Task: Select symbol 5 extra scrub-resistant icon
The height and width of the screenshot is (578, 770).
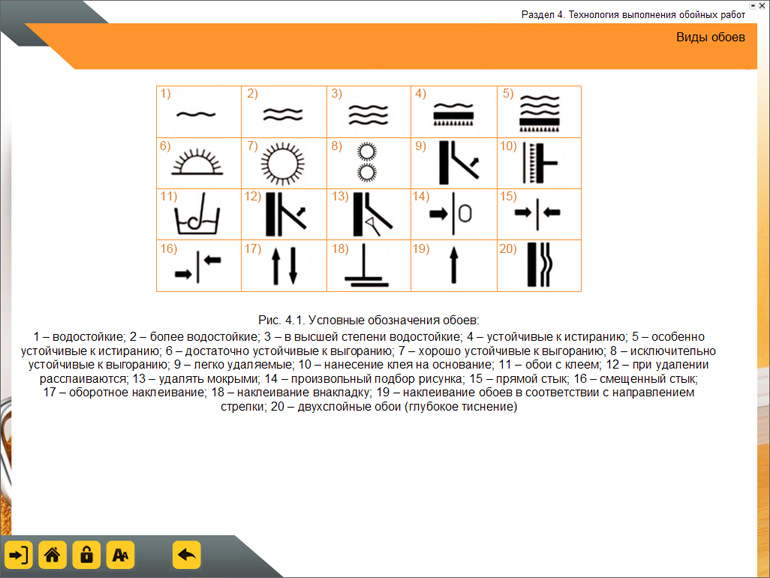Action: coord(539,114)
